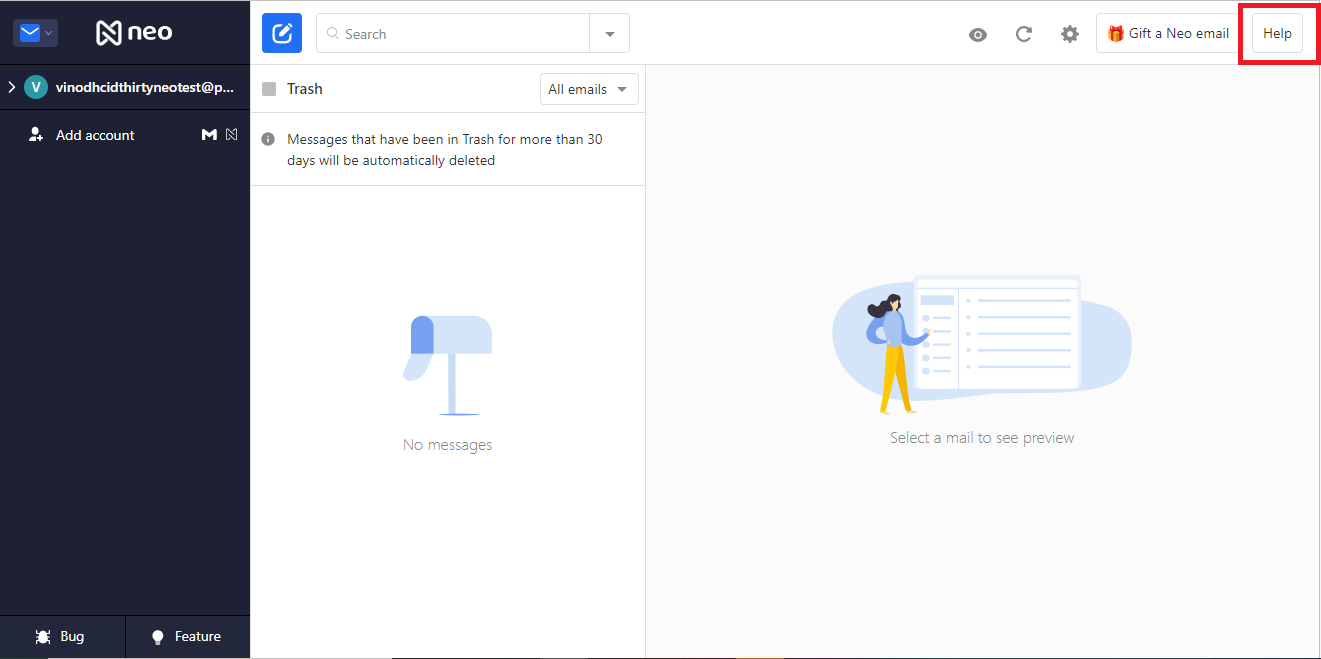Click the add-person icon beside Add account

pos(36,134)
